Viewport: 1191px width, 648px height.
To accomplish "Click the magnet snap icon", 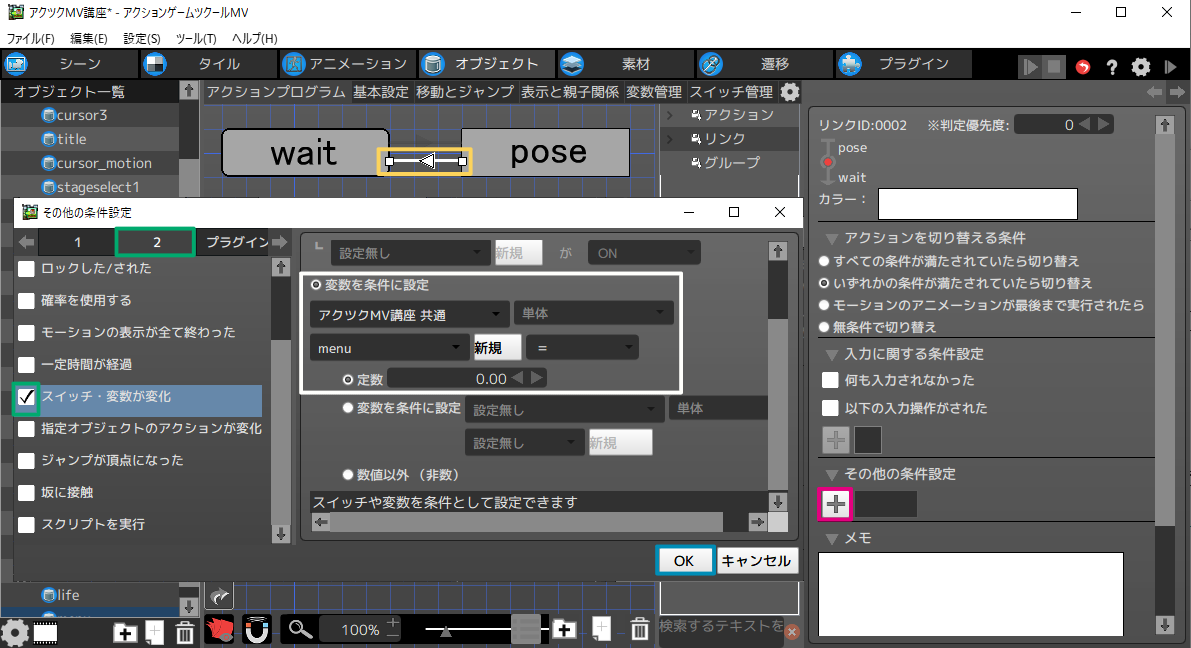I will 257,630.
